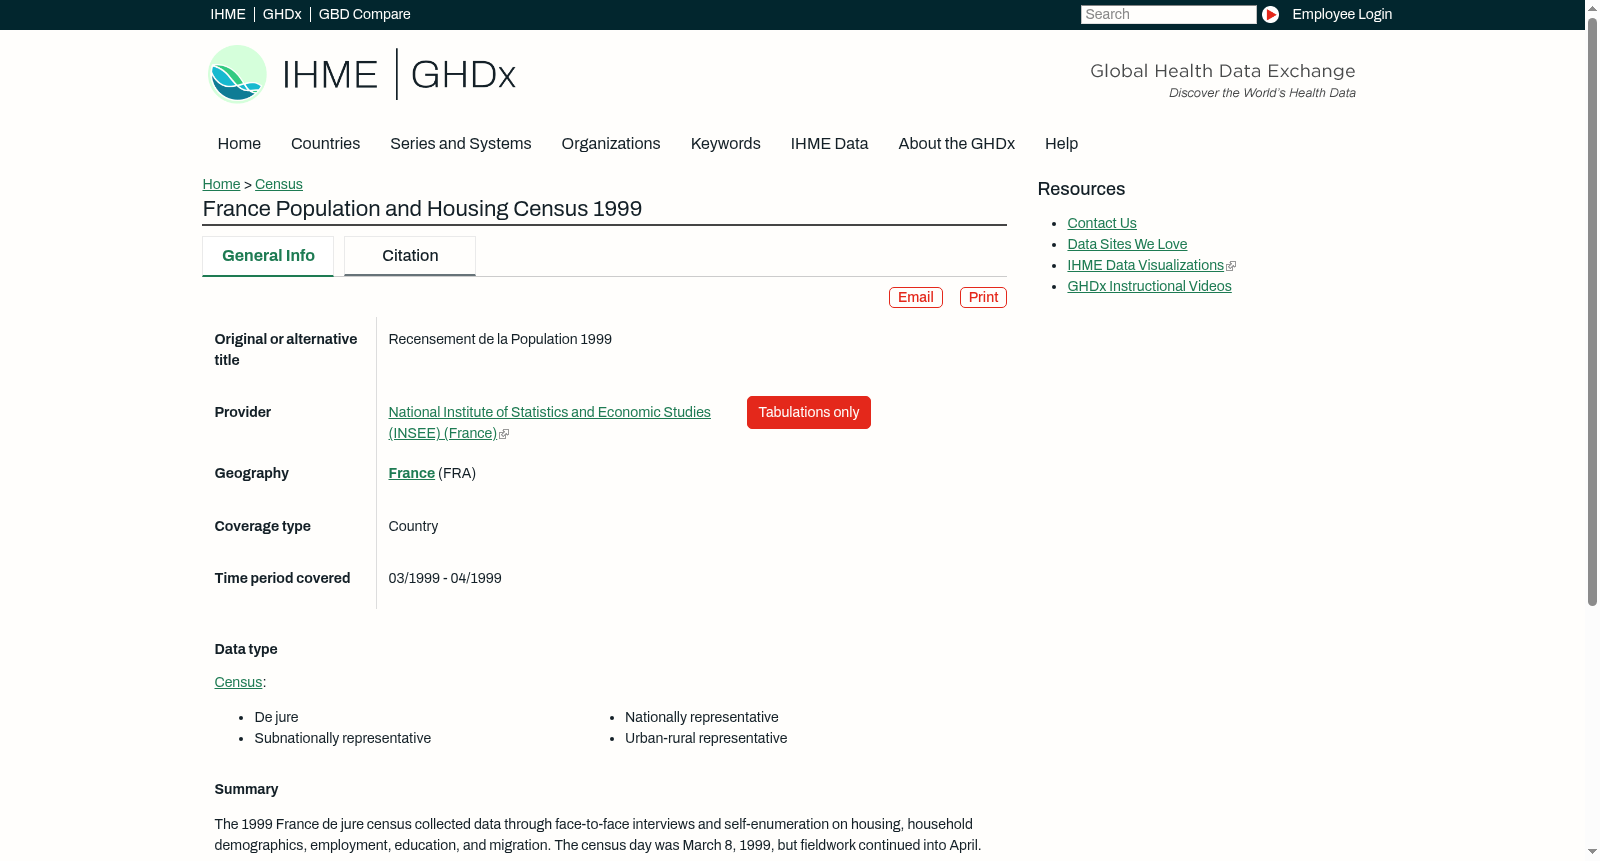Click the Home breadcrumb link

click(x=221, y=184)
